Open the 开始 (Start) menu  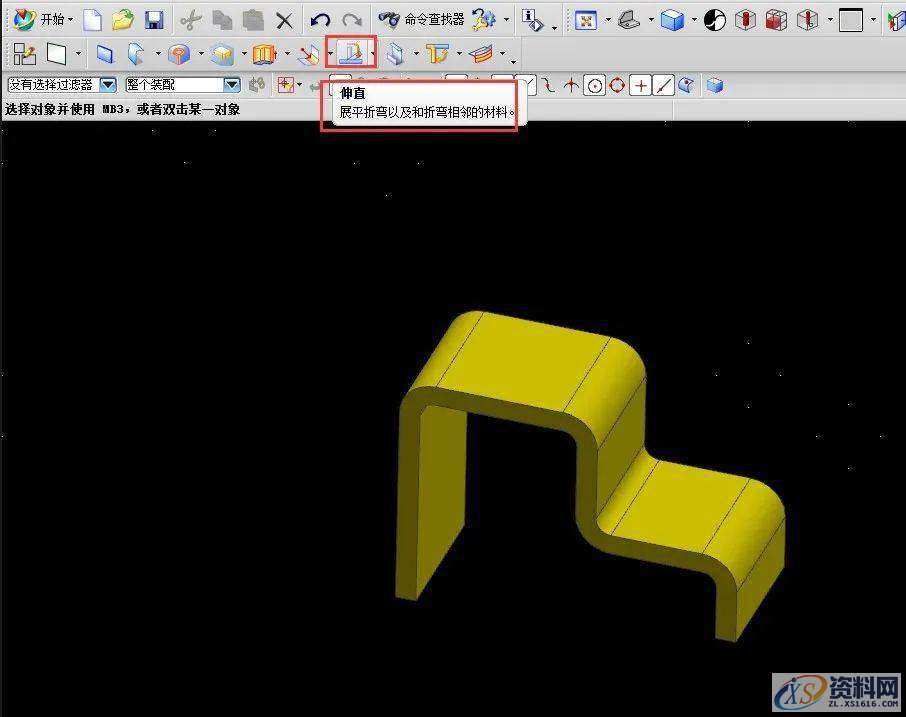click(x=44, y=20)
